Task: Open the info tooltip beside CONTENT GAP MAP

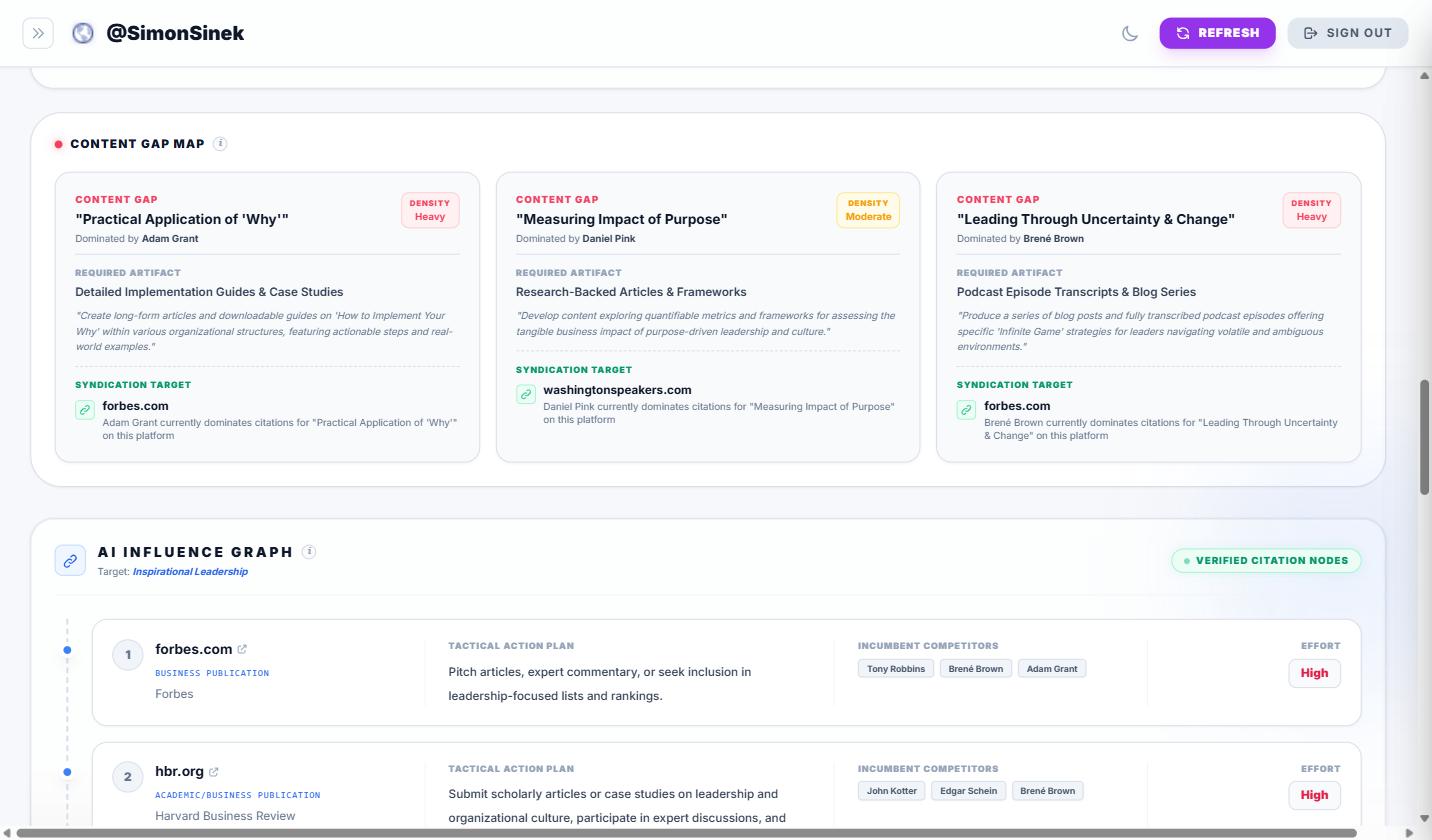Action: click(219, 143)
